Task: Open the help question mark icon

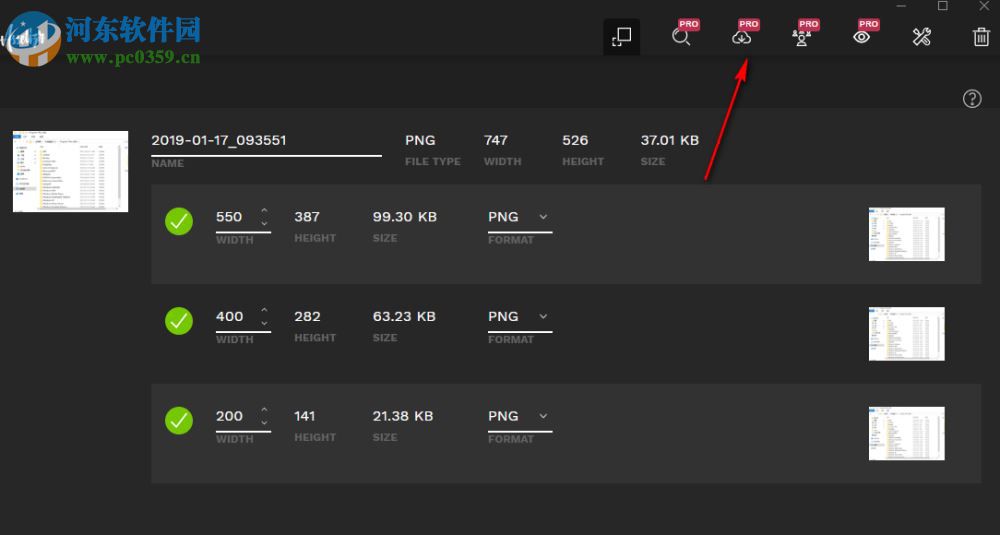Action: click(x=972, y=99)
